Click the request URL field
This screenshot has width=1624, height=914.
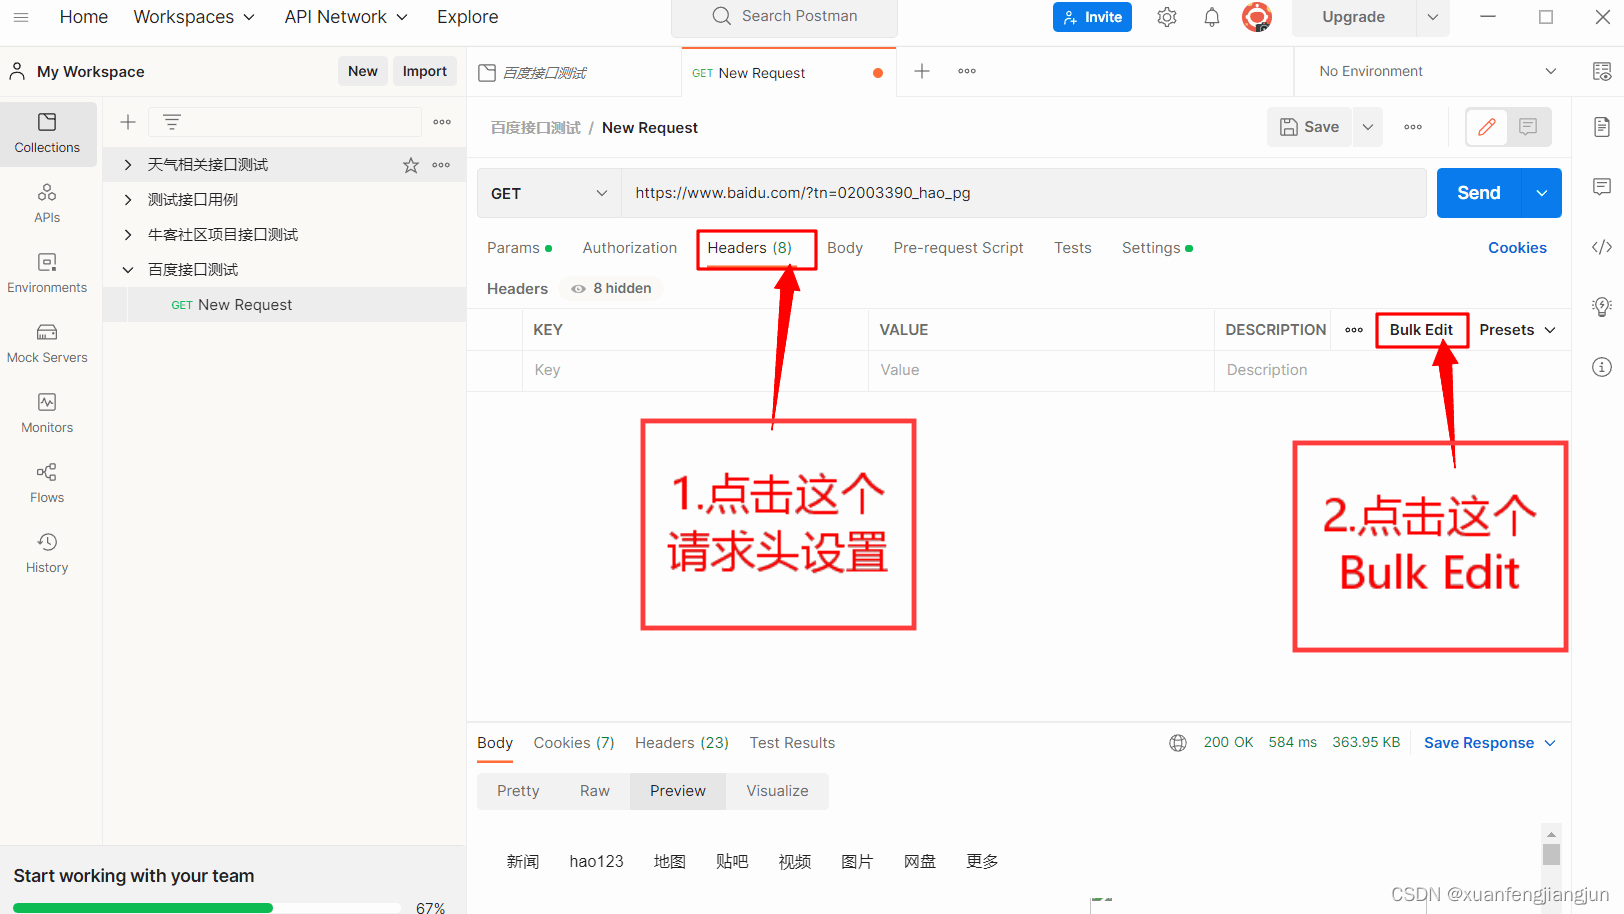tap(1024, 193)
